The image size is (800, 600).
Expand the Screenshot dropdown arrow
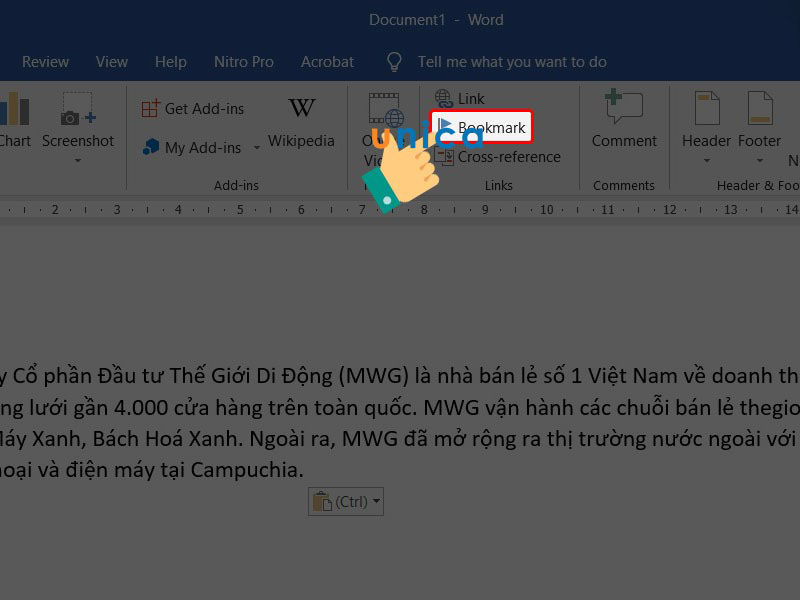click(78, 161)
